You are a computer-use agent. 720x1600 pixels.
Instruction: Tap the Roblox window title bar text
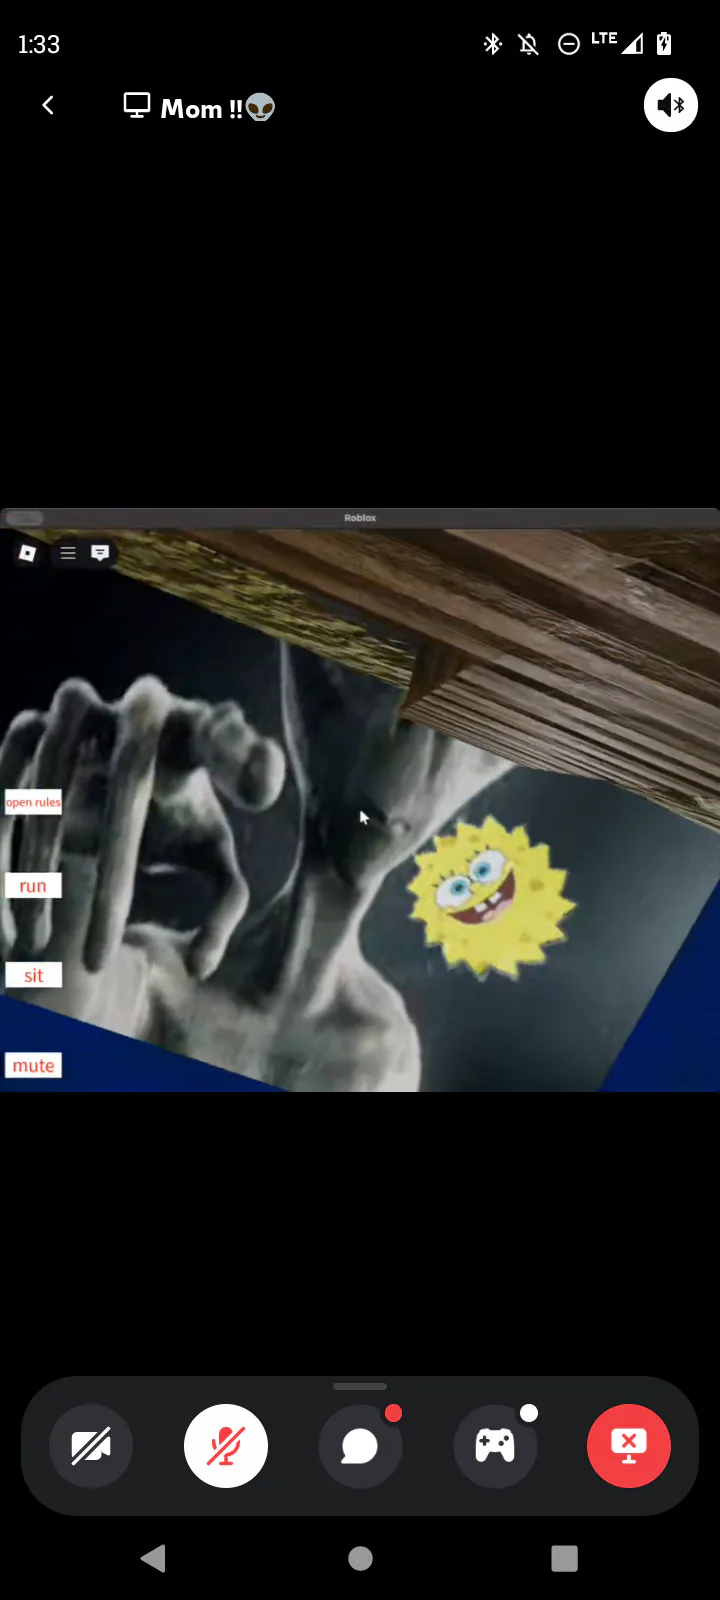360,518
